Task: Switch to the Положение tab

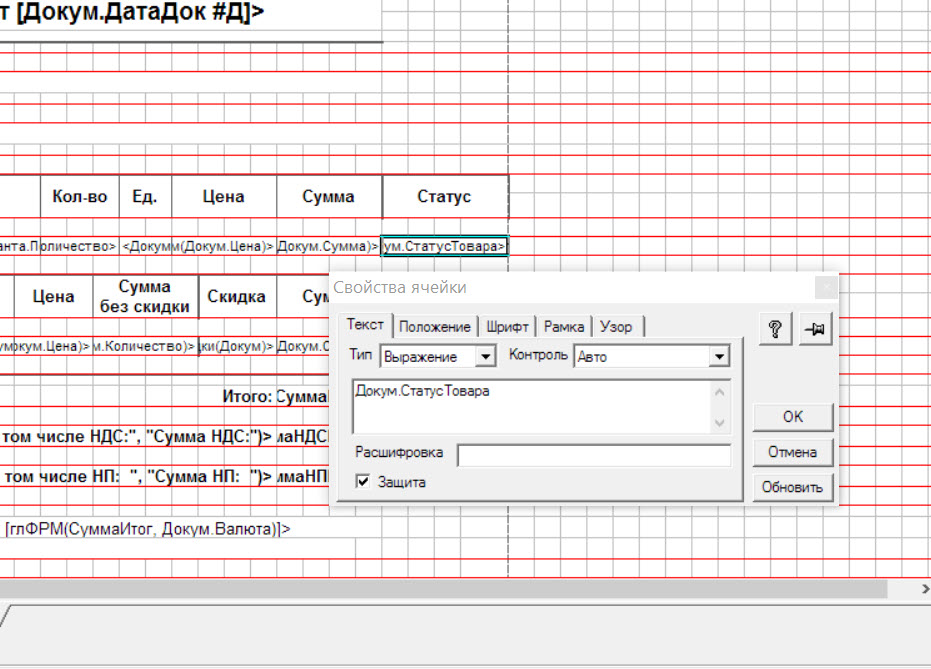Action: 435,326
